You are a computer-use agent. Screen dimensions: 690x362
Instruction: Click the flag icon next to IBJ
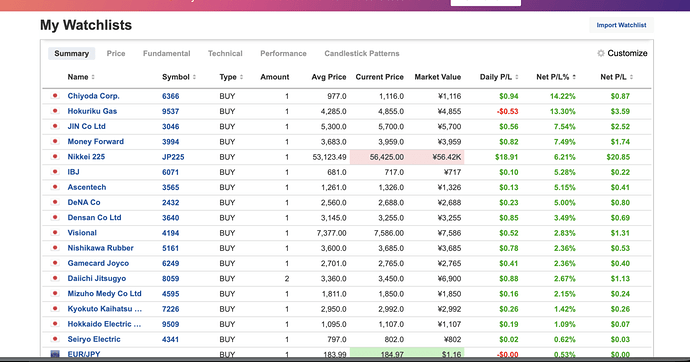[x=55, y=172]
